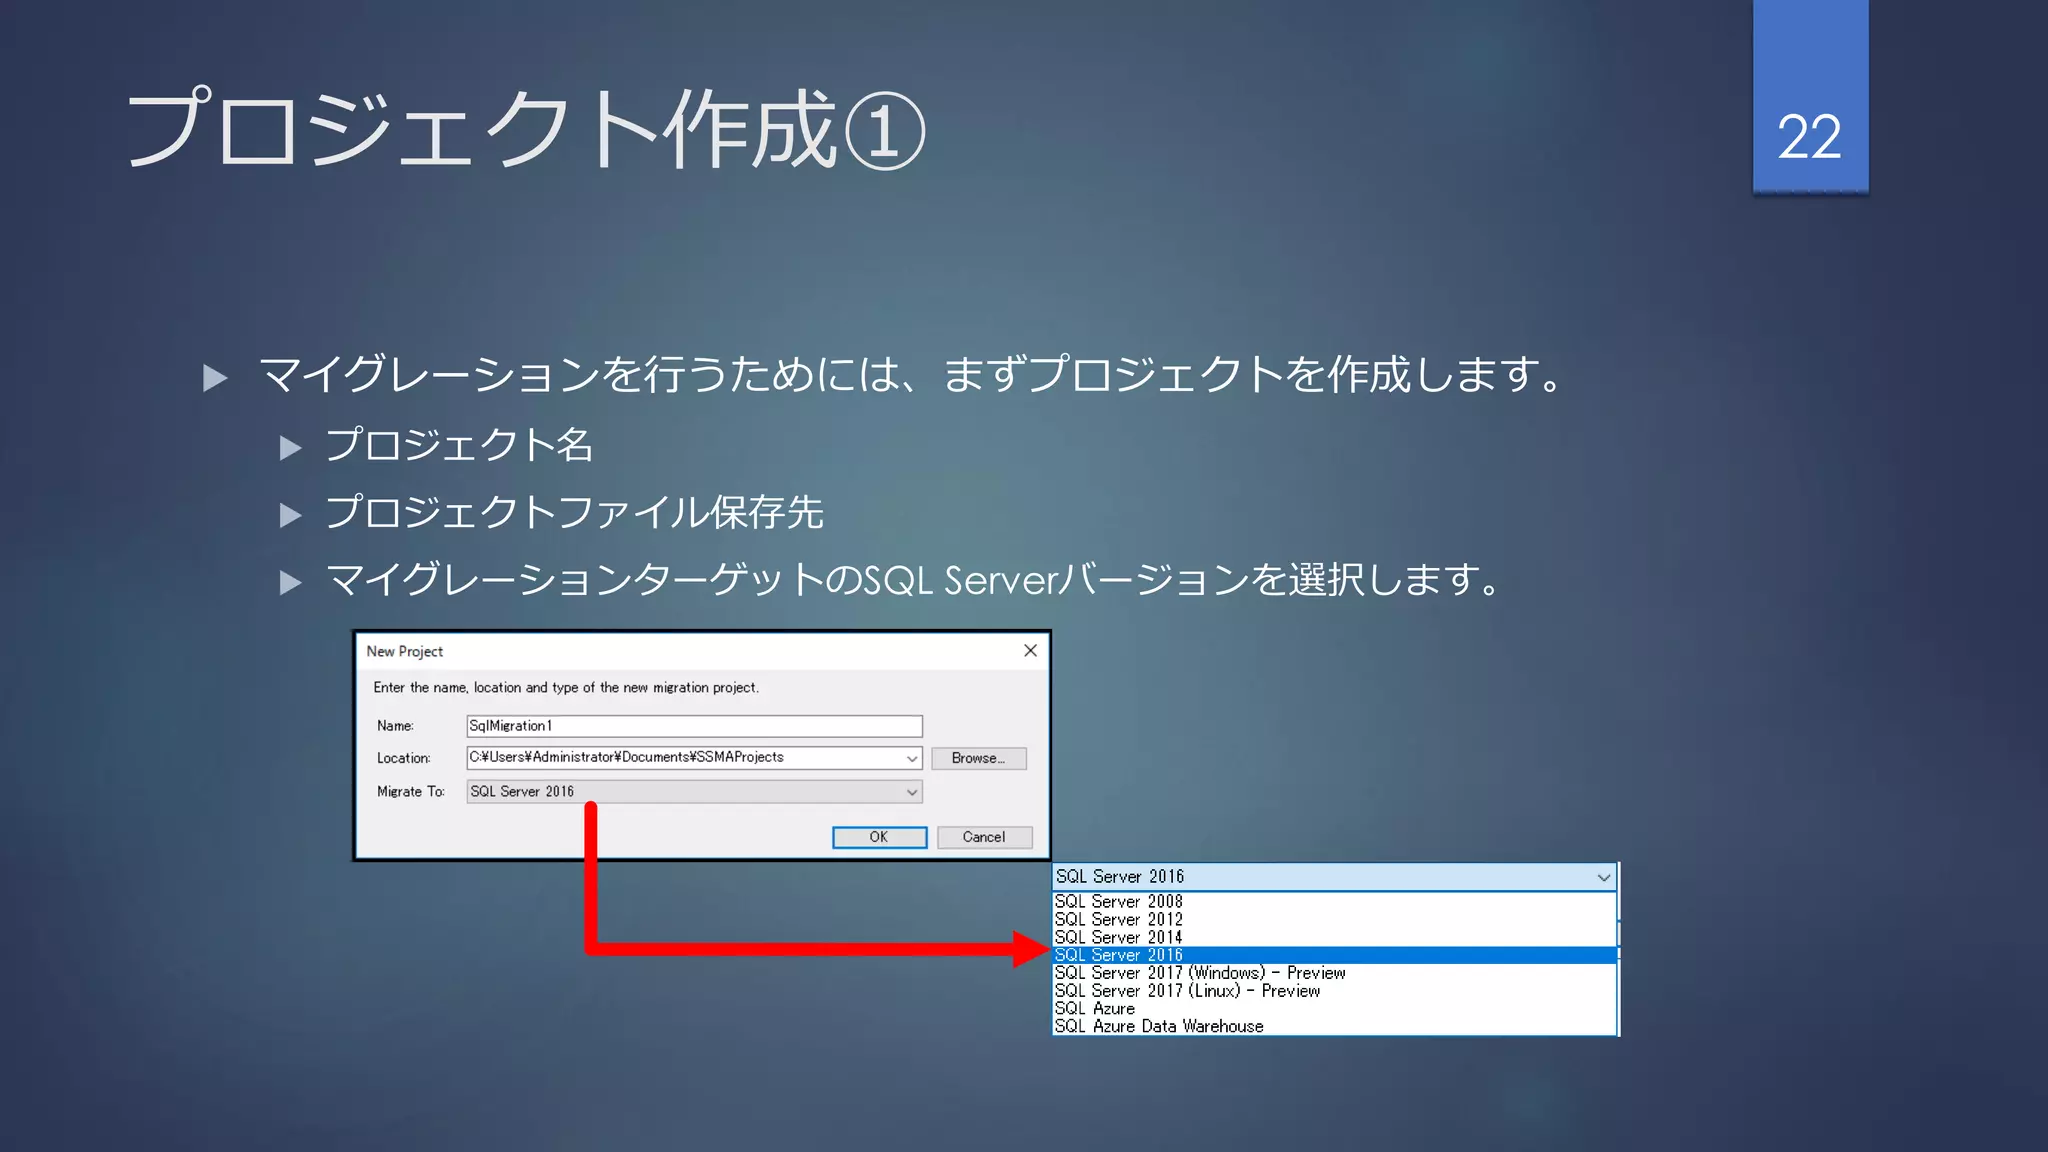Select SQL Server 2017 (Linux) - Preview
This screenshot has height=1152, width=2048.
(1334, 991)
